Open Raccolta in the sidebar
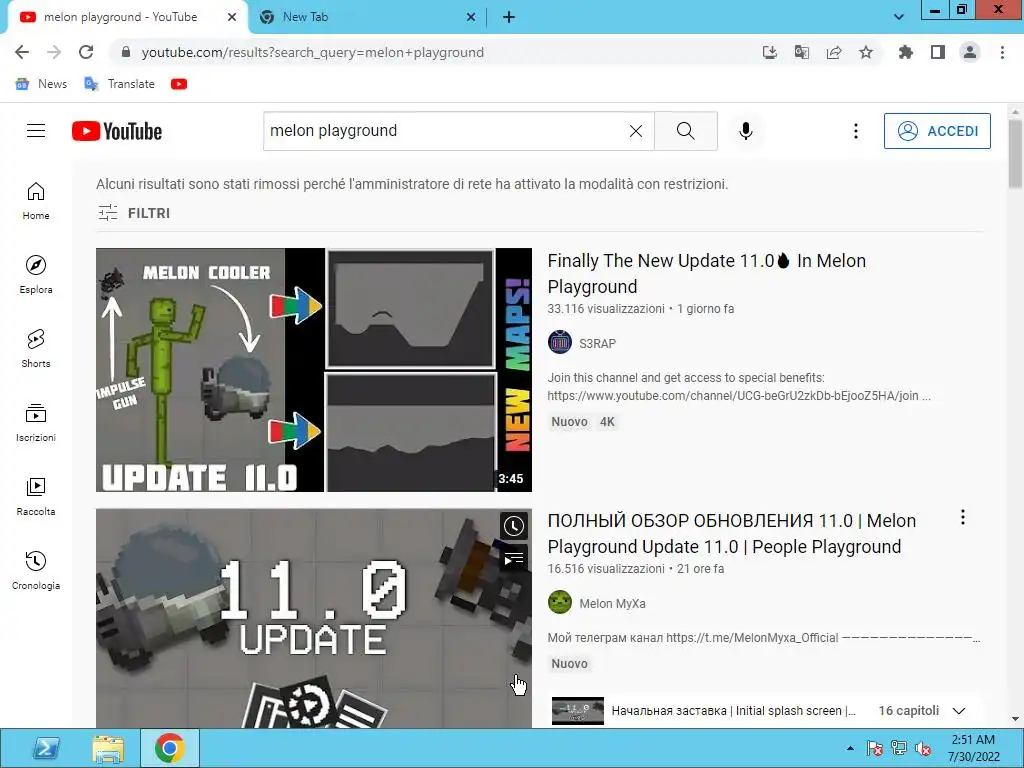1024x768 pixels. tap(36, 497)
